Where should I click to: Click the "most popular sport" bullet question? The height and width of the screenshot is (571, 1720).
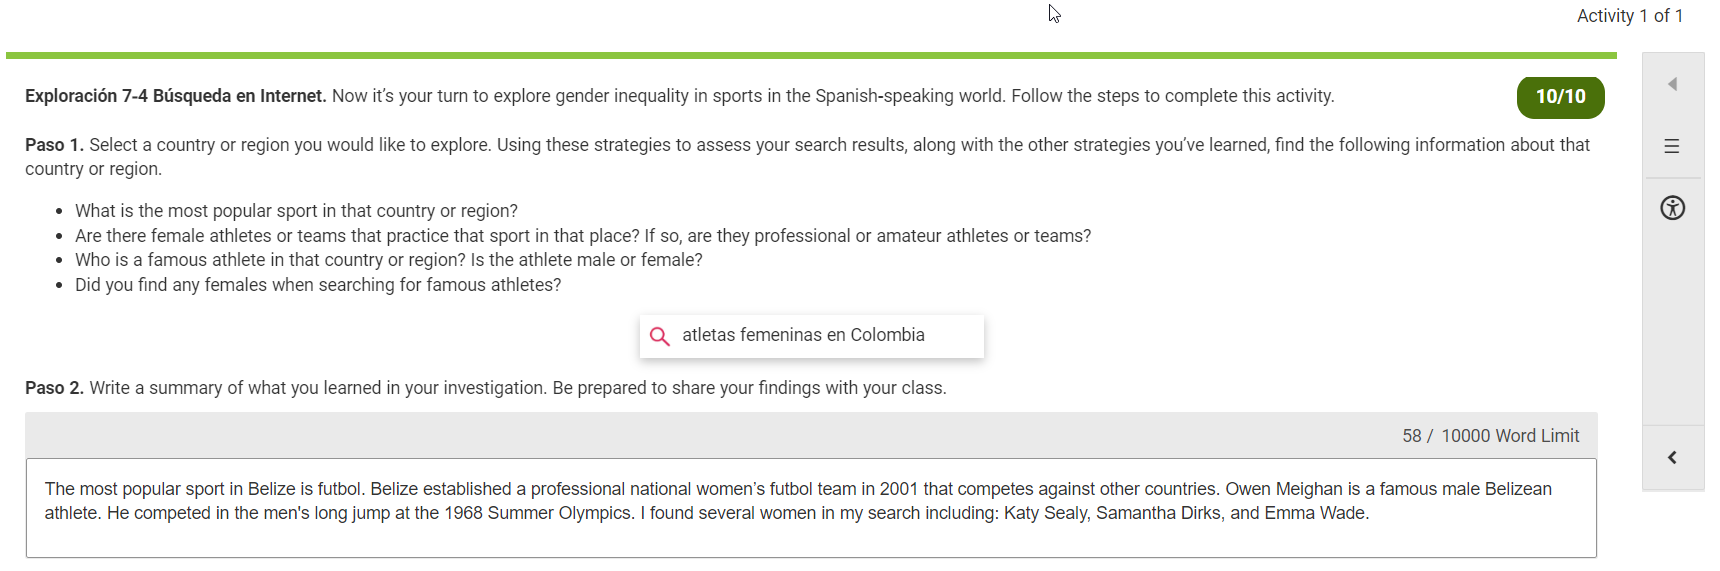[x=296, y=211]
